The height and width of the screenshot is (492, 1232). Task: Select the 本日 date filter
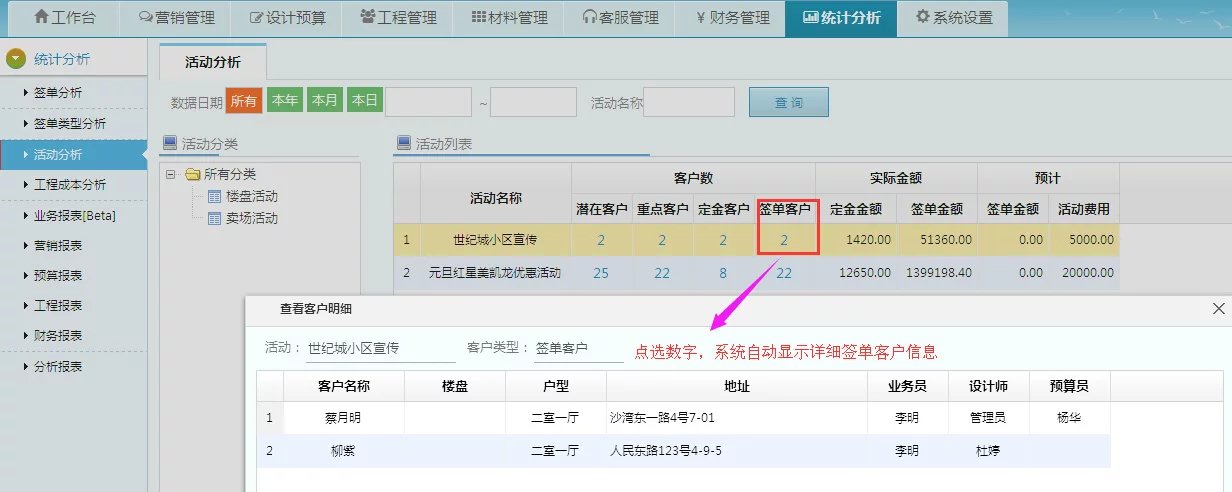pos(364,101)
